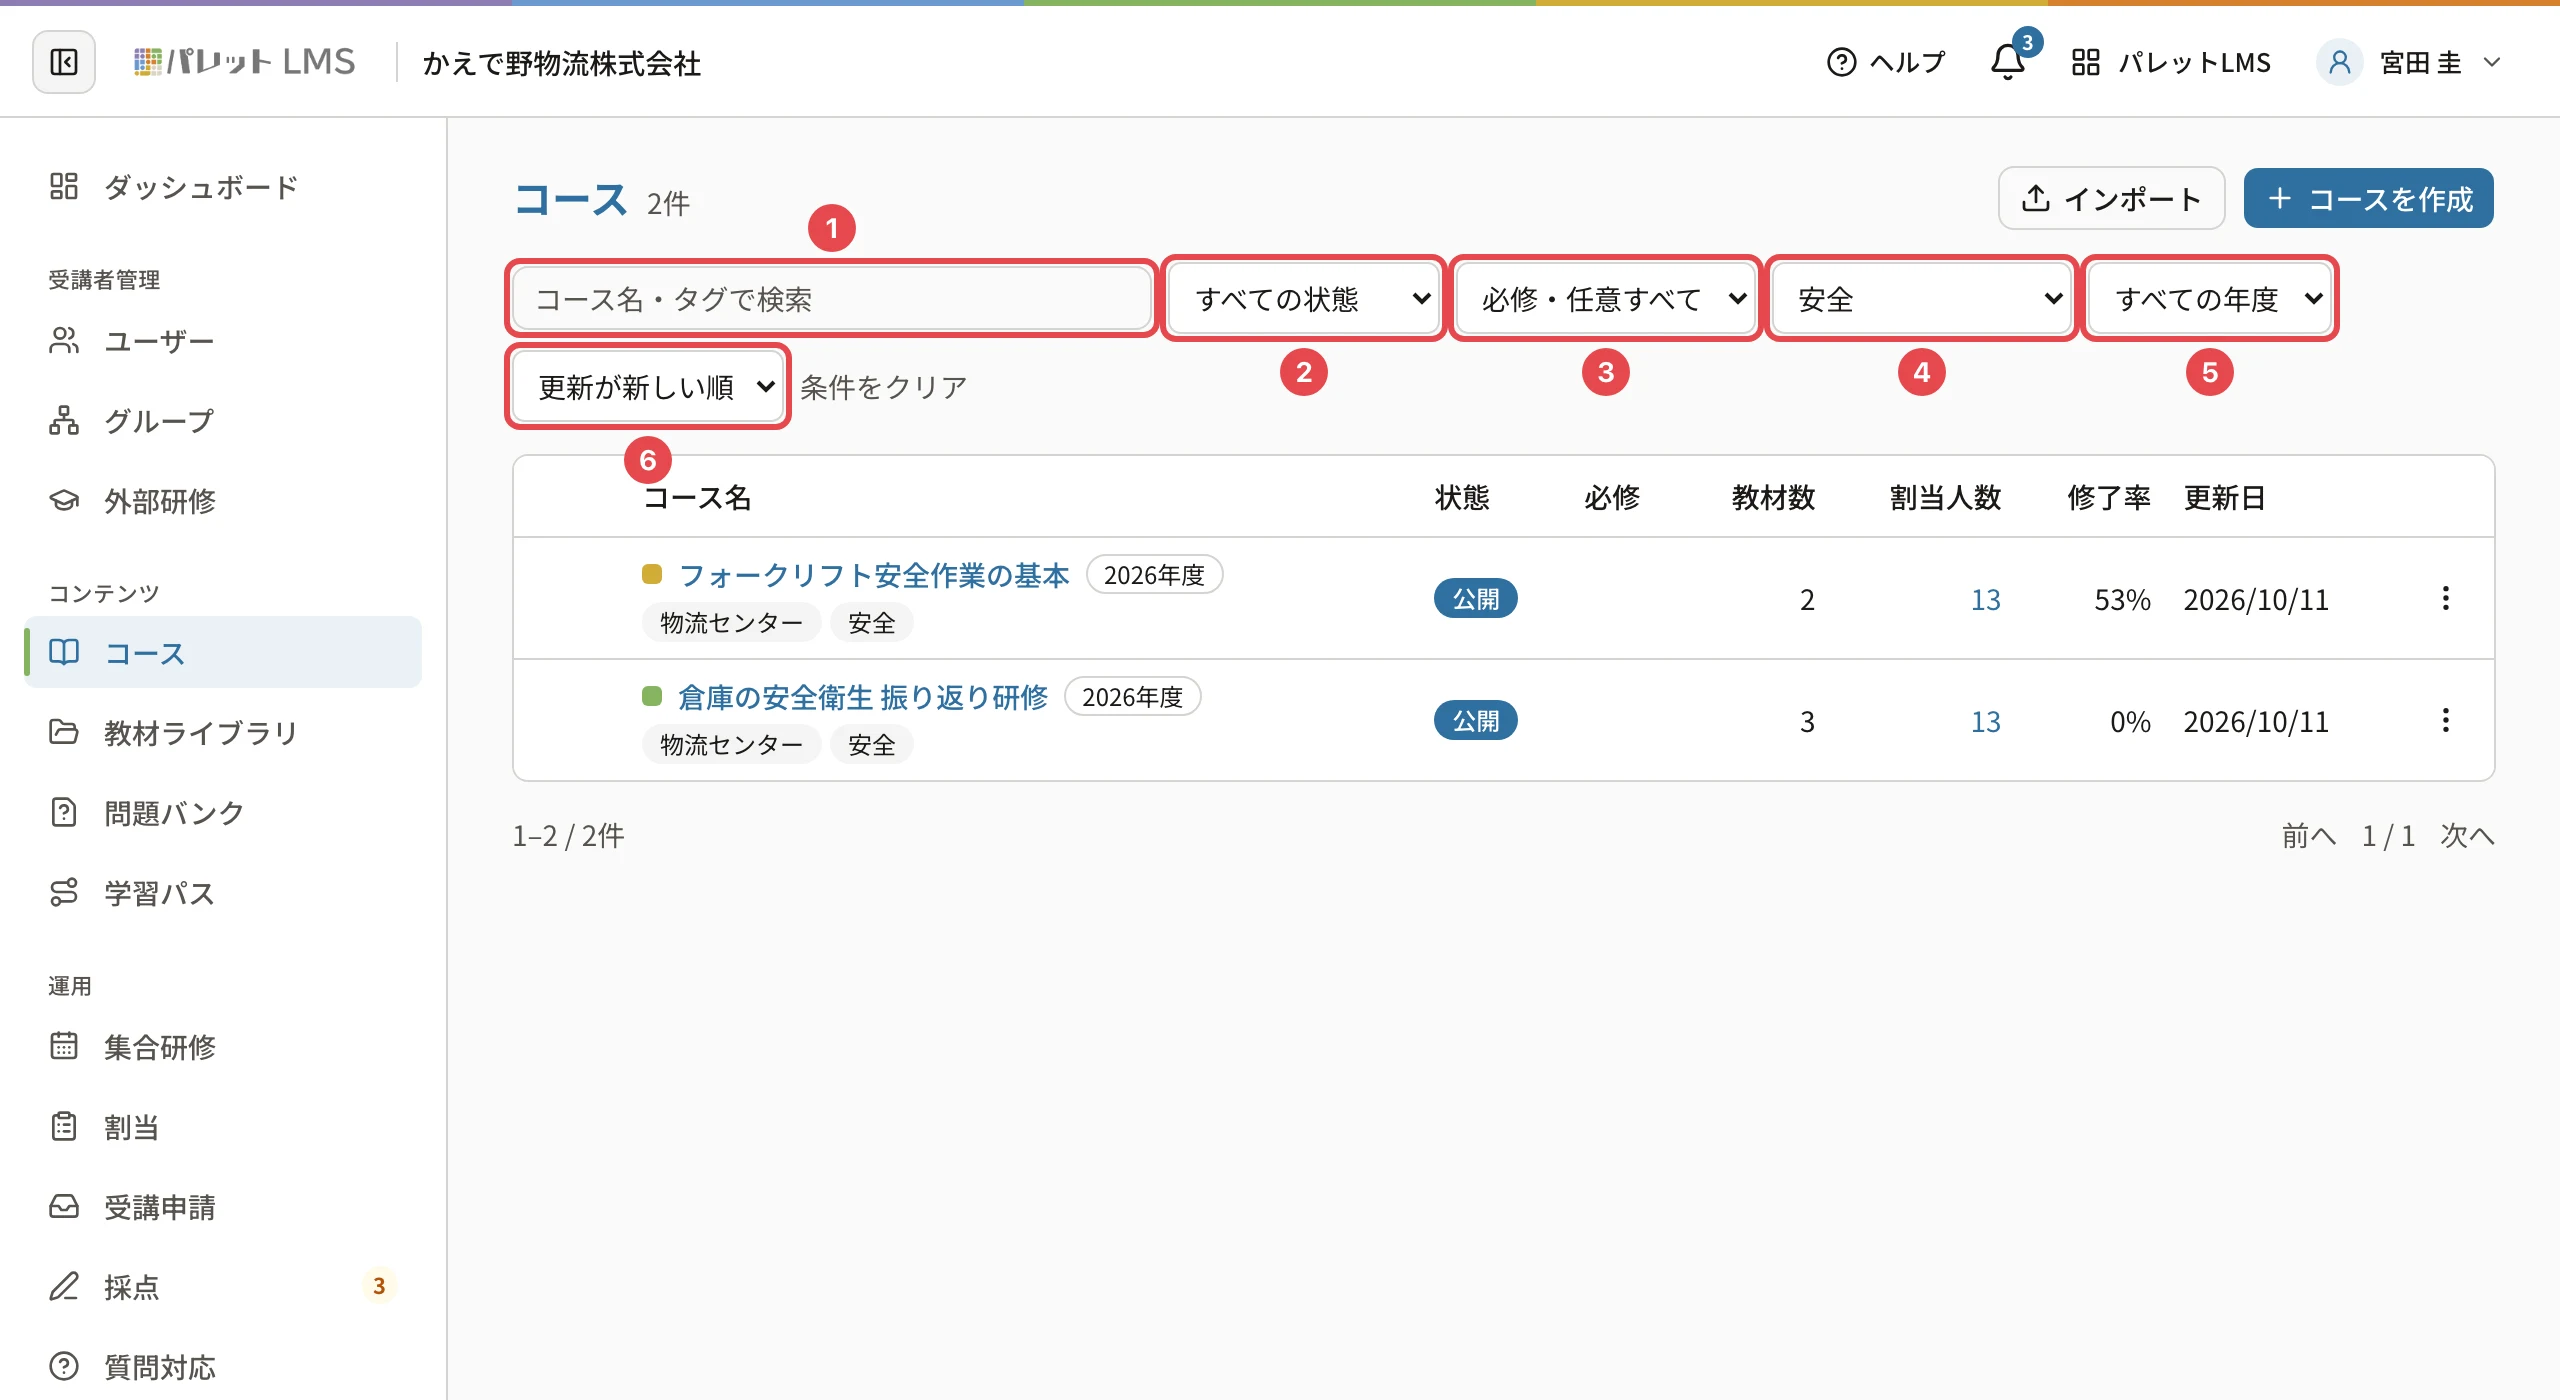Click the コース book icon in the sidebar
This screenshot has width=2560, height=1400.
point(64,652)
